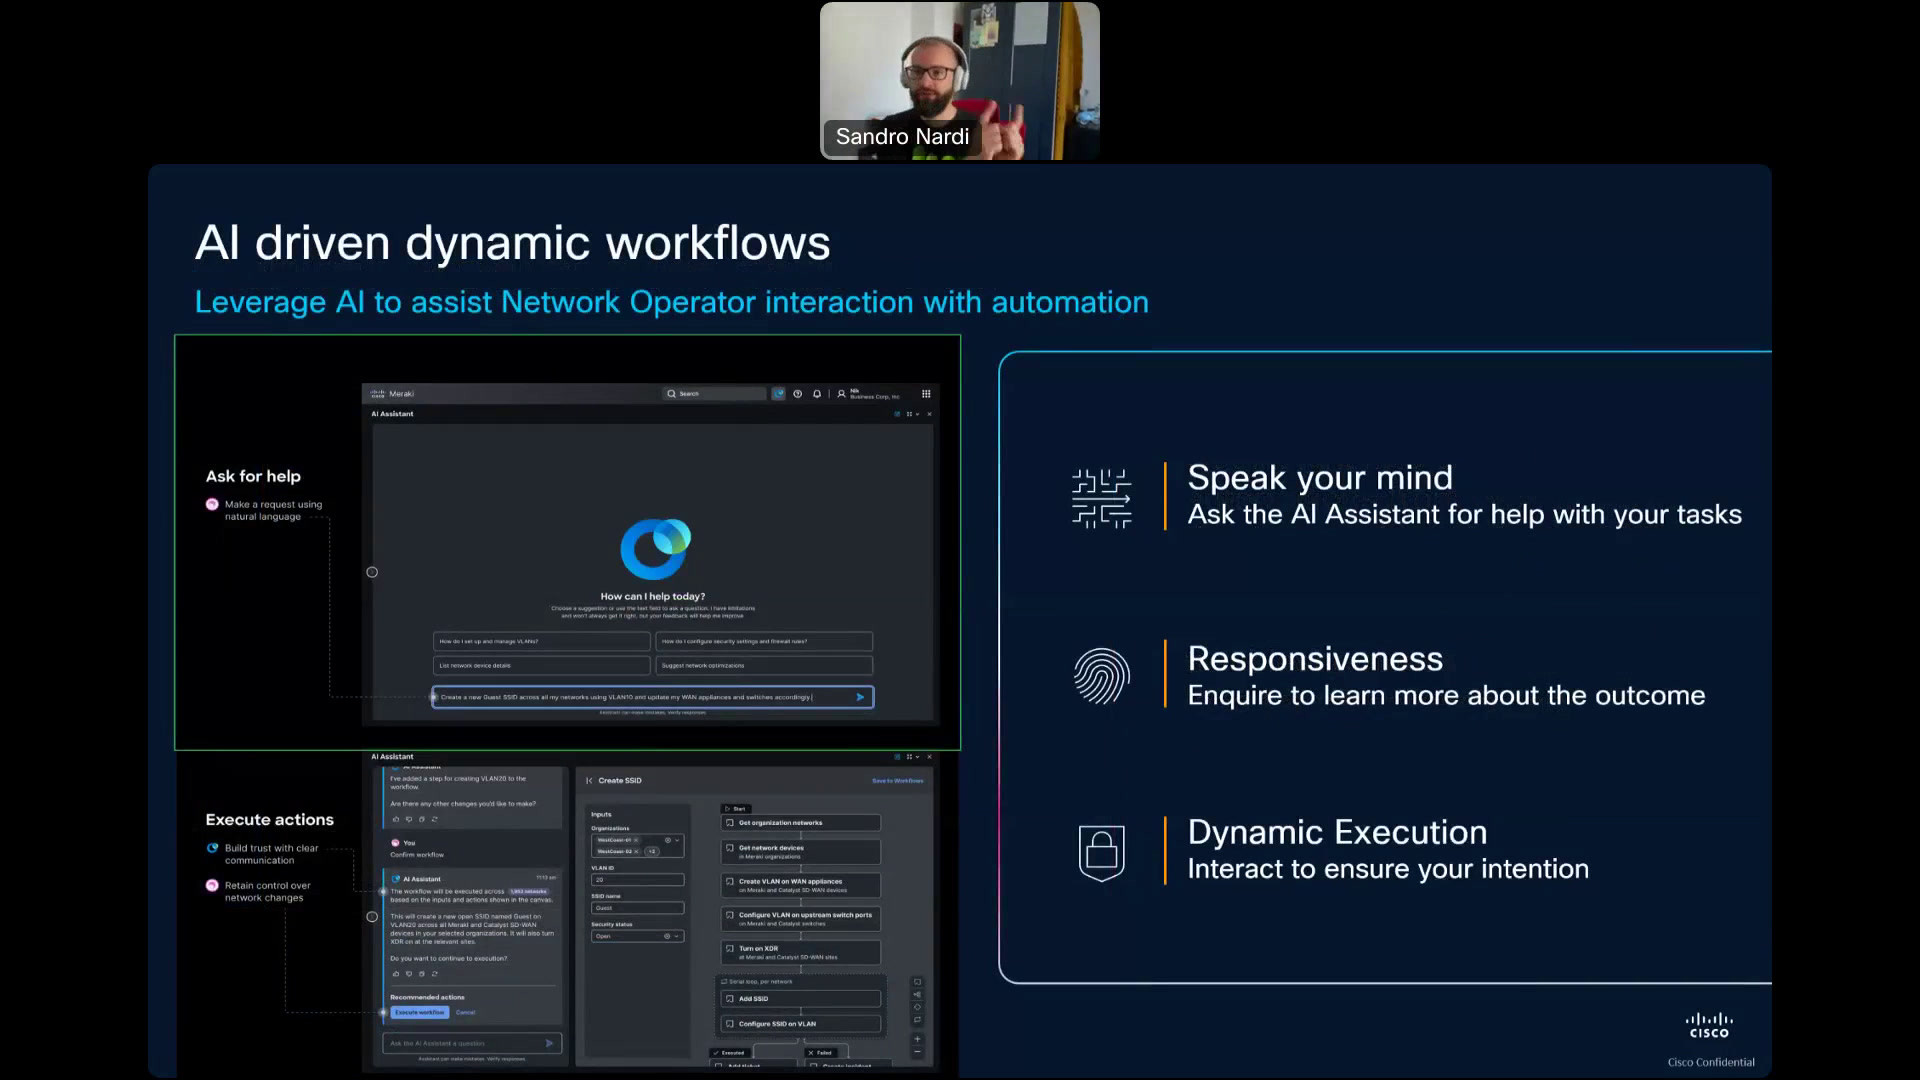This screenshot has height=1080, width=1920.
Task: Select the 'Turn on XDR' workflow step
Action: (x=801, y=952)
